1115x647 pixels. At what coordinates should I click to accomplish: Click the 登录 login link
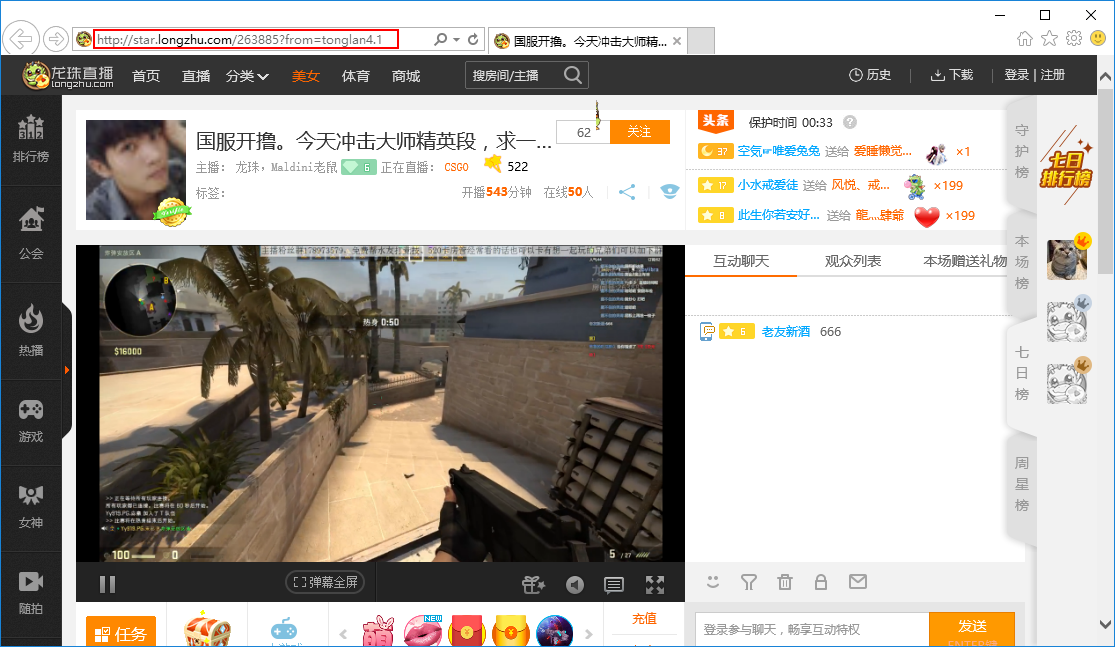click(1016, 75)
